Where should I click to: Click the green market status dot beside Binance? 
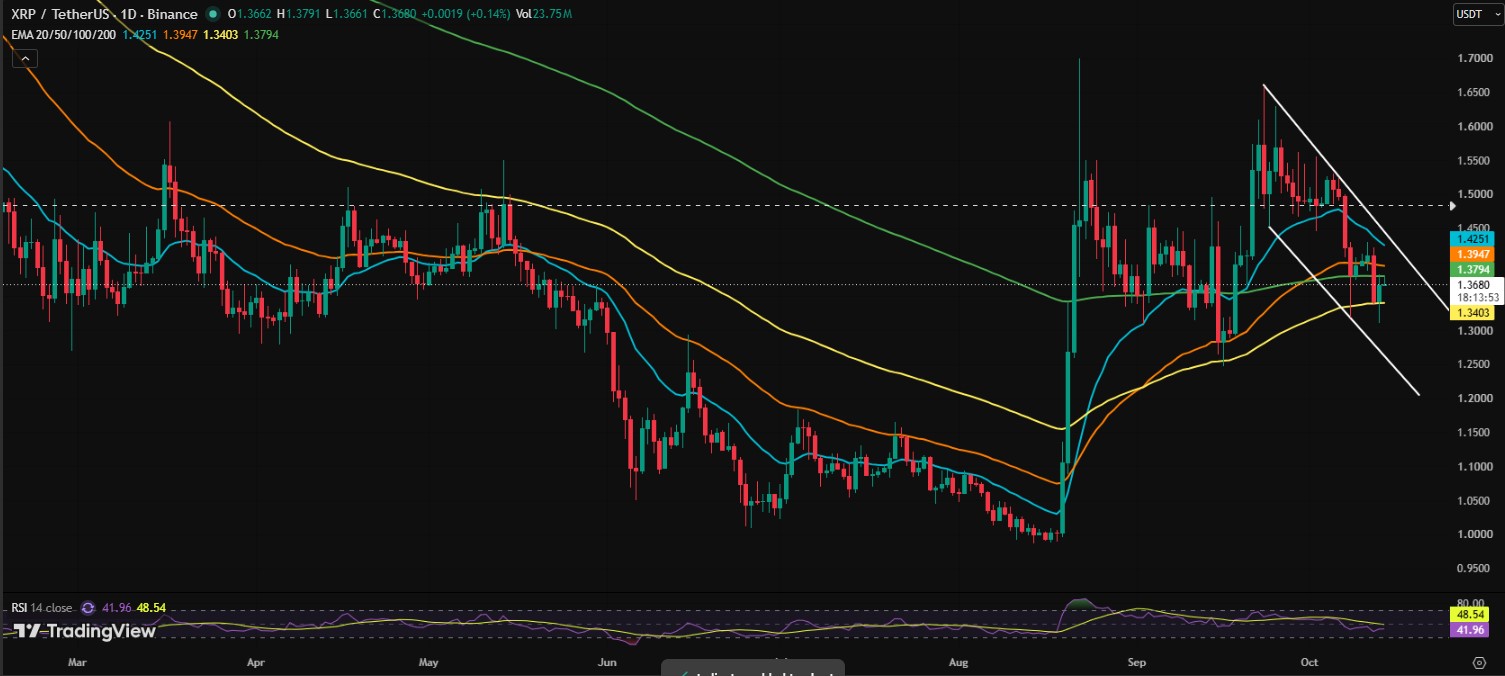coord(212,15)
